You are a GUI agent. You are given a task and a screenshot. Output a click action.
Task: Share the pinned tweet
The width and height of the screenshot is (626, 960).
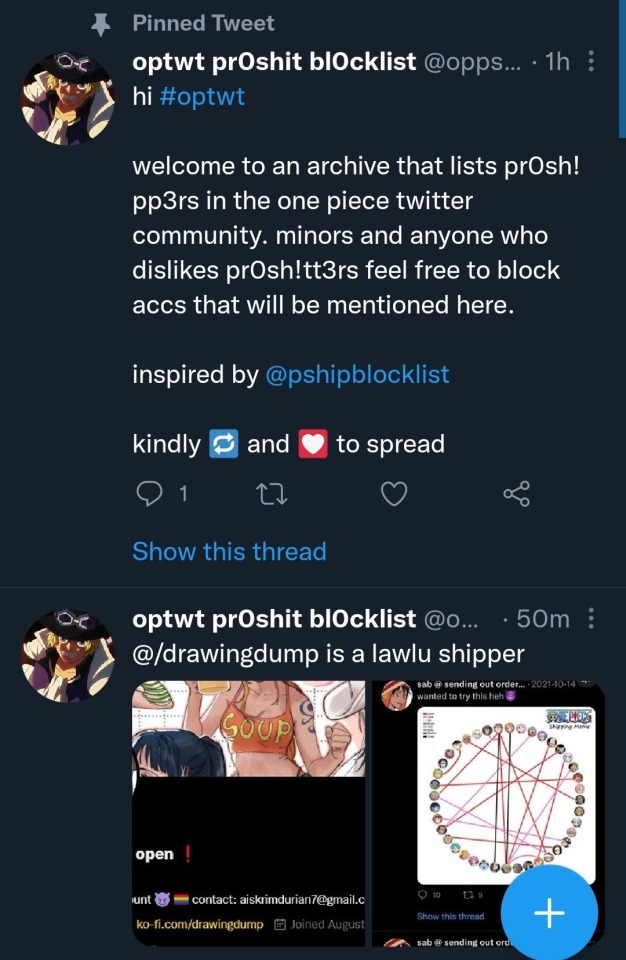point(516,493)
